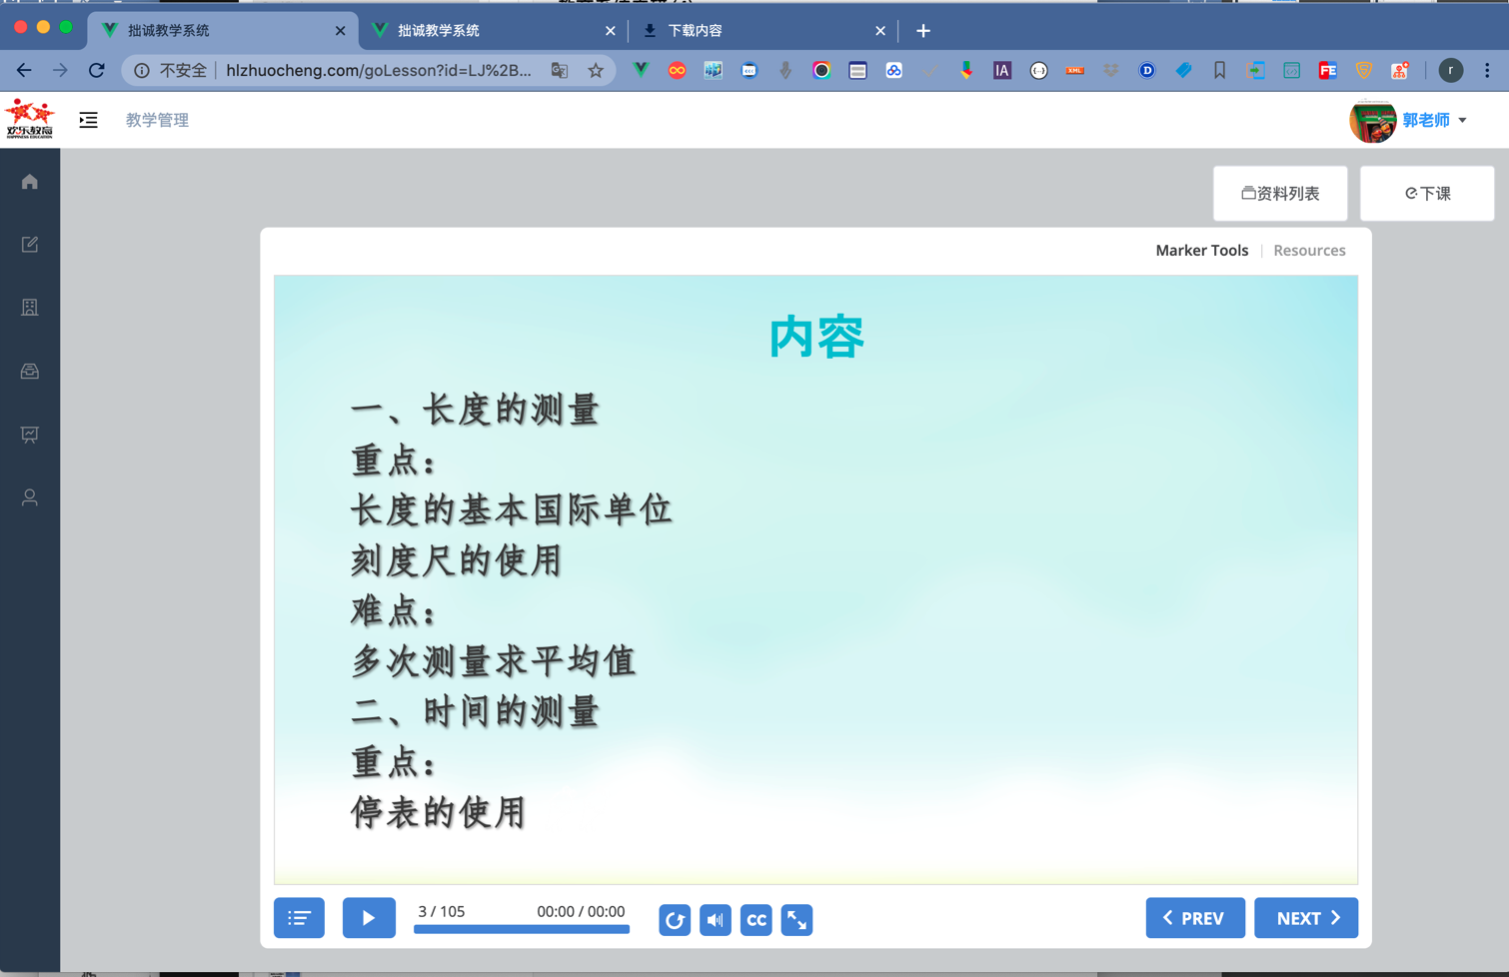This screenshot has height=977, width=1509.
Task: Switch to second 拙诚教学系统 tab
Action: tap(494, 31)
